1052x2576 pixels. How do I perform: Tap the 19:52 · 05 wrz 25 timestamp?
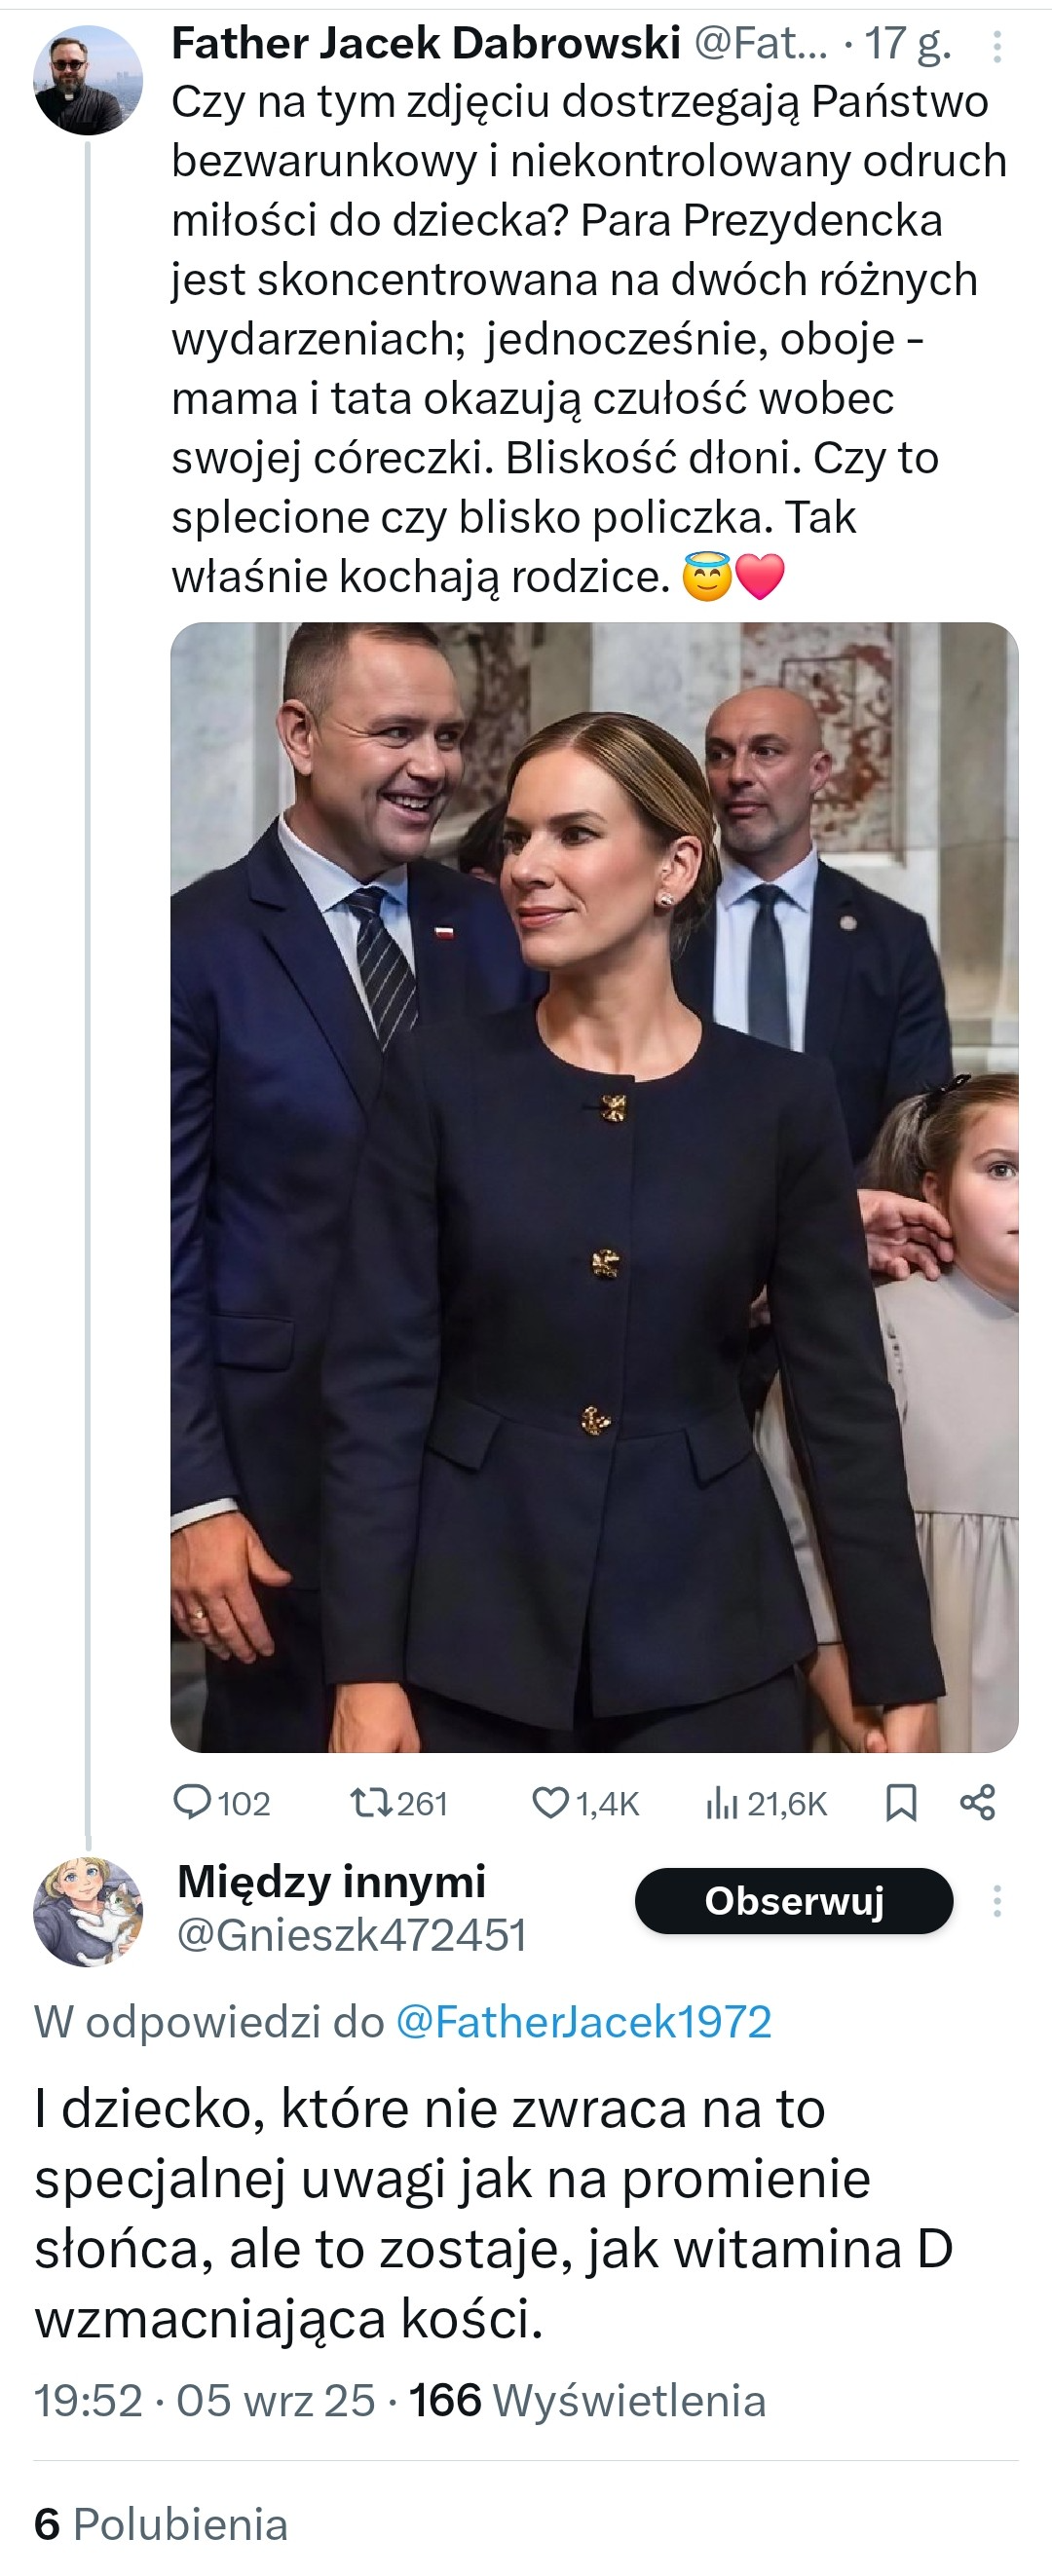point(205,2400)
